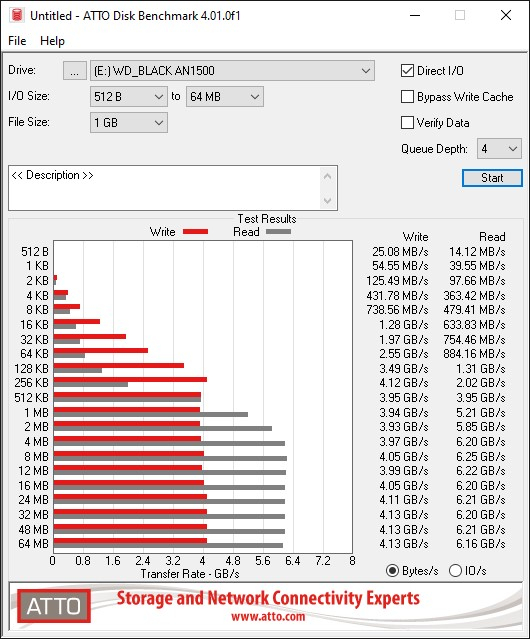The width and height of the screenshot is (530, 639).
Task: Click inside the Description text box
Action: coord(165,188)
